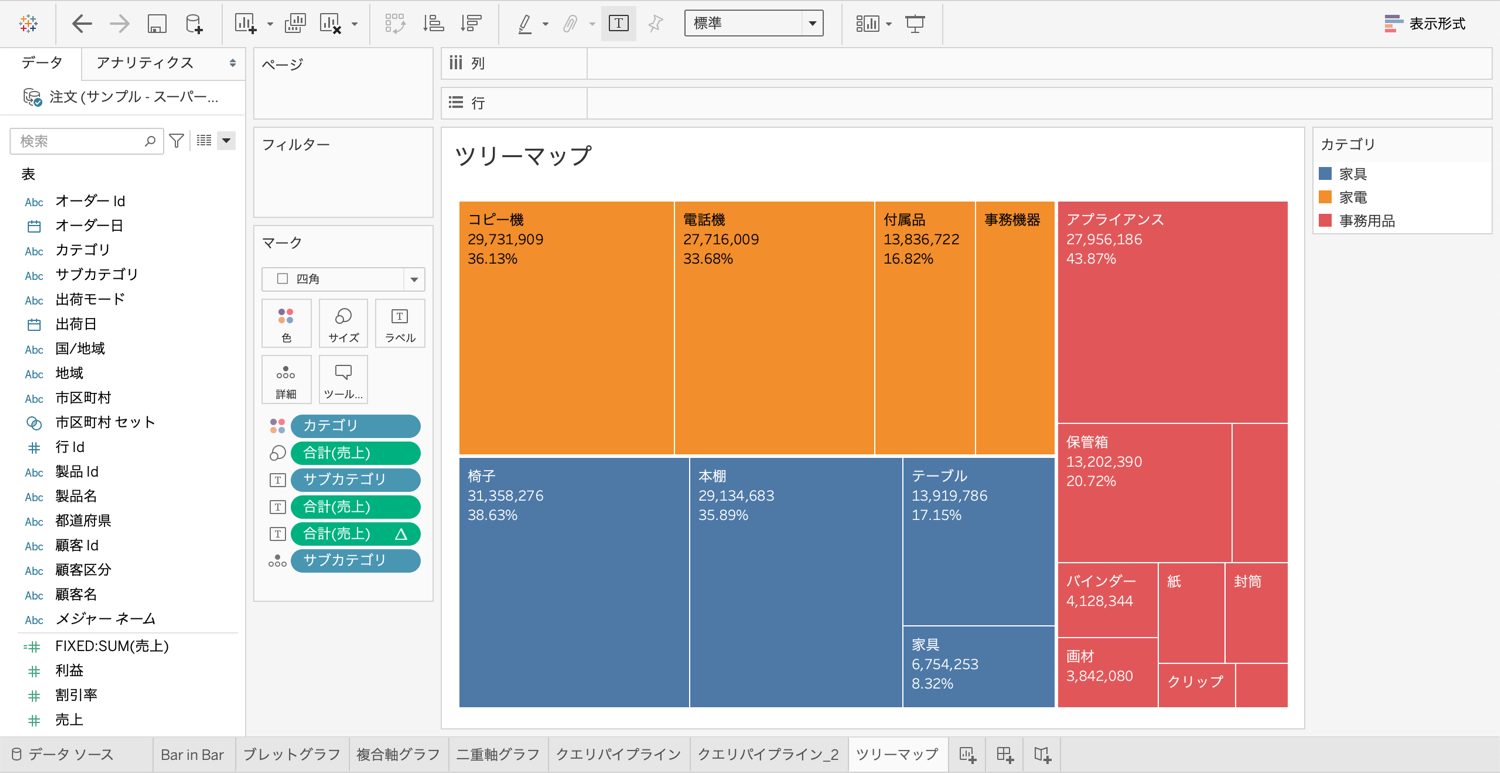
Task: Start presentation mode
Action: [x=915, y=23]
